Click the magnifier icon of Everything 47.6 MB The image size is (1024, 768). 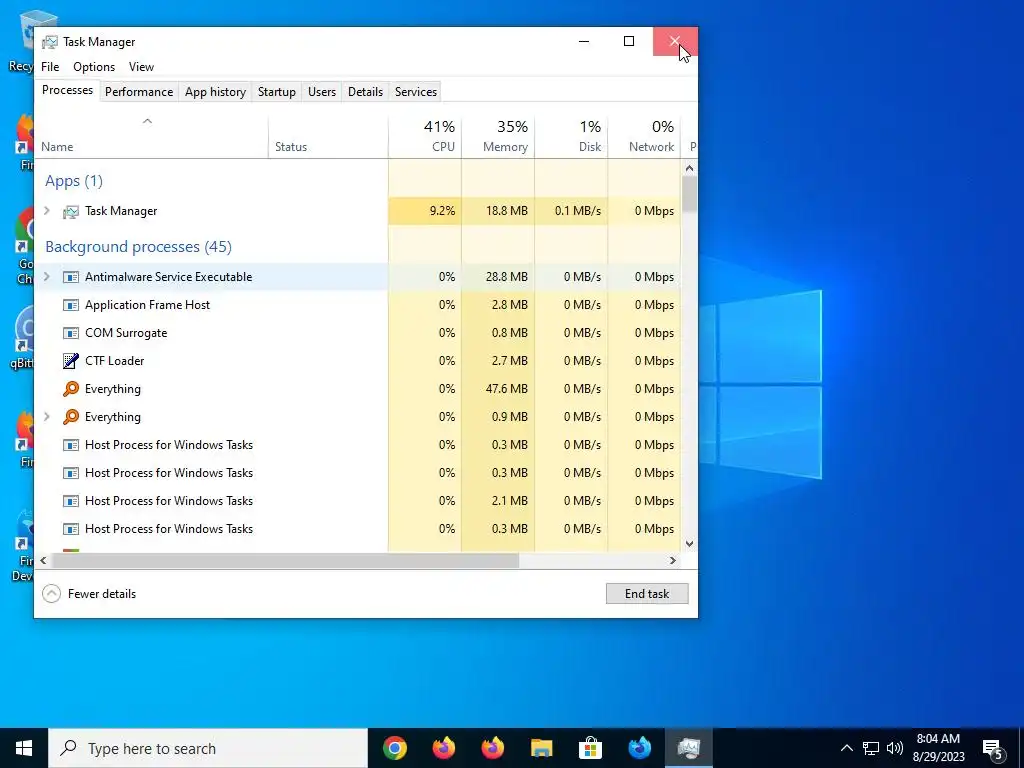(x=71, y=389)
